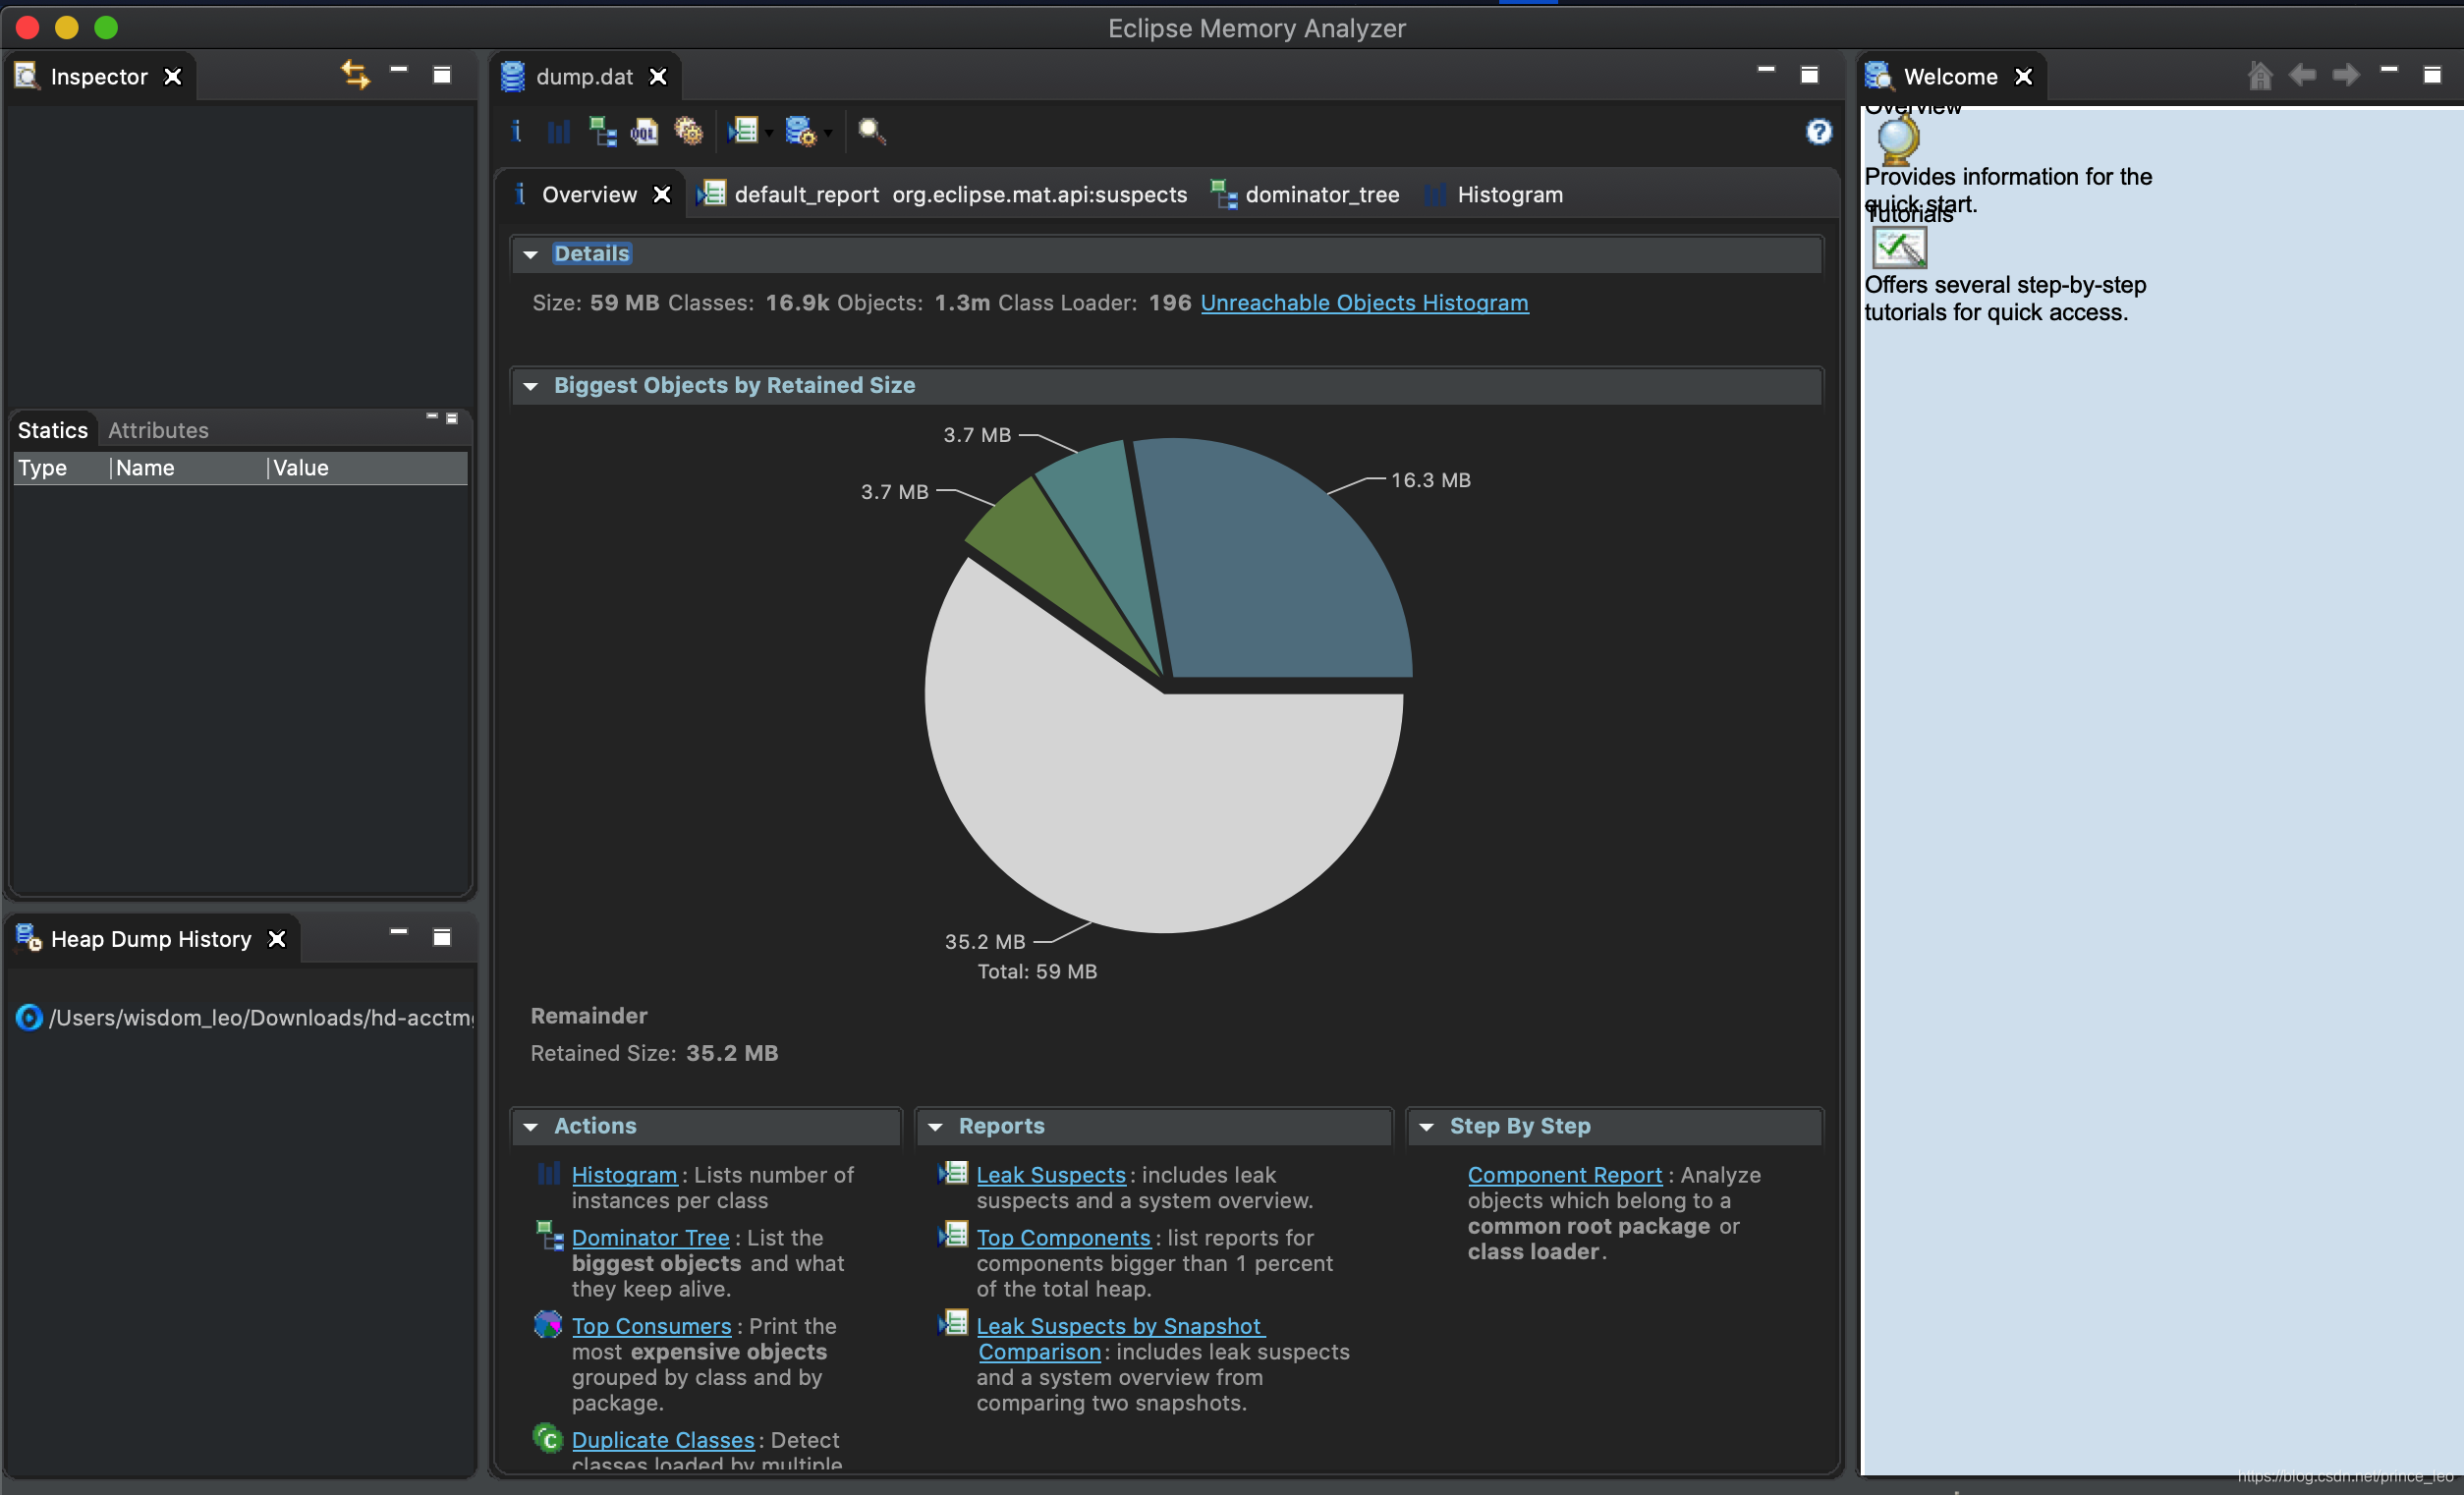Click the magnifier find-object-by-address icon
This screenshot has width=2464, height=1495.
coord(871,131)
